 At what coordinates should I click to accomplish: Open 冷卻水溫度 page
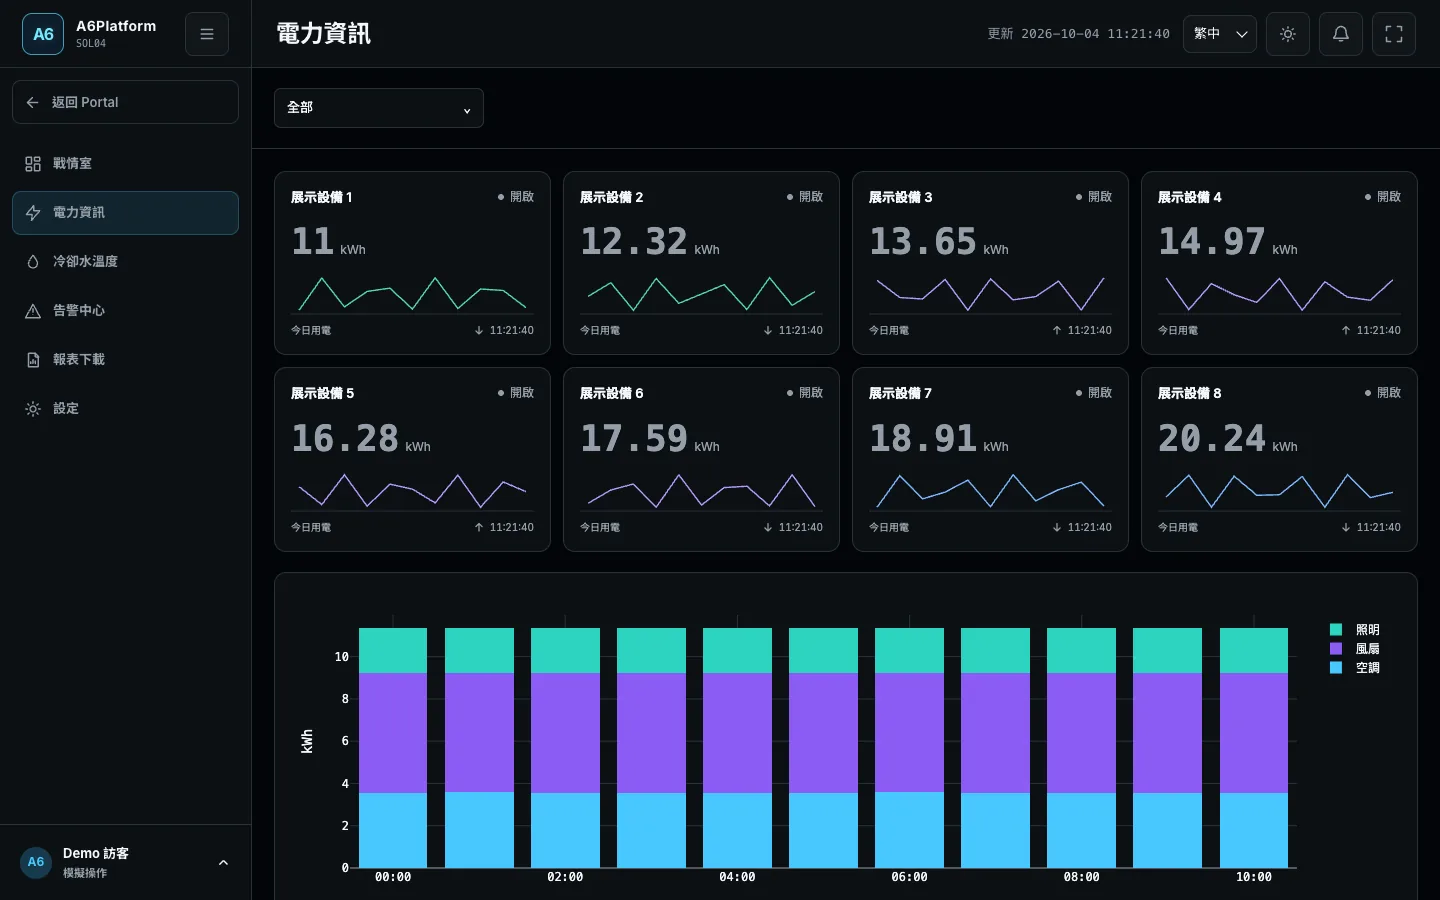(125, 262)
